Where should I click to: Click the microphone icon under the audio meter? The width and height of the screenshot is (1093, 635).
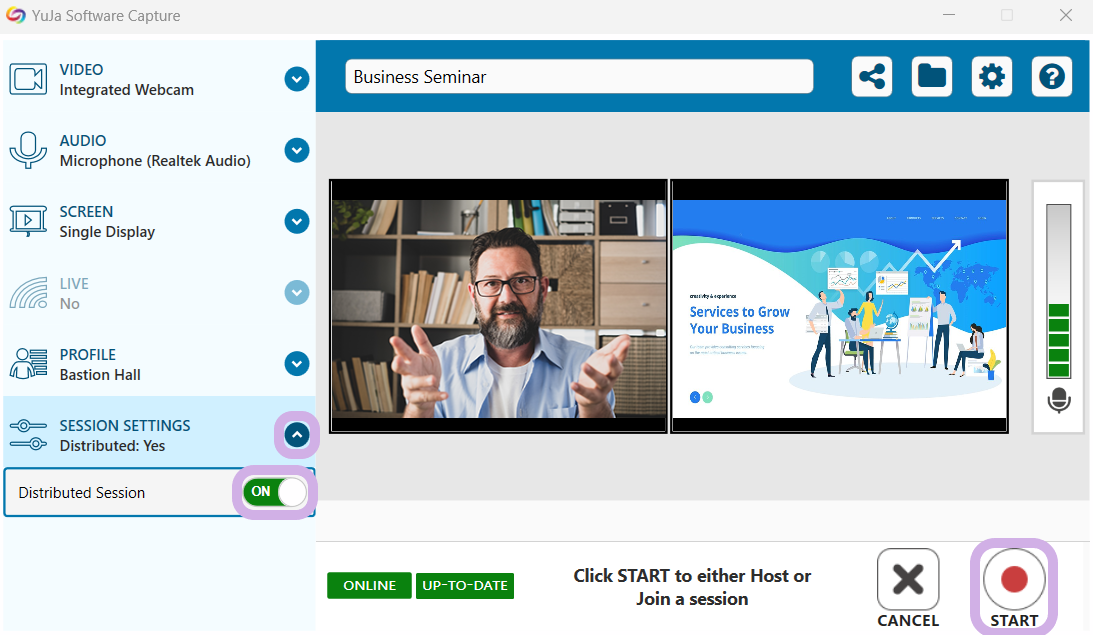tap(1059, 401)
